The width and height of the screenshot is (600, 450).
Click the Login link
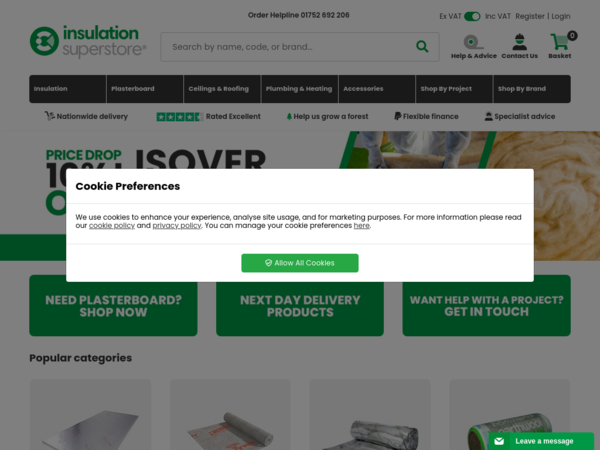561,16
